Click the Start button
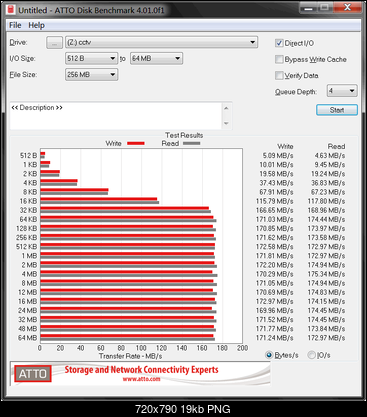 (337, 110)
